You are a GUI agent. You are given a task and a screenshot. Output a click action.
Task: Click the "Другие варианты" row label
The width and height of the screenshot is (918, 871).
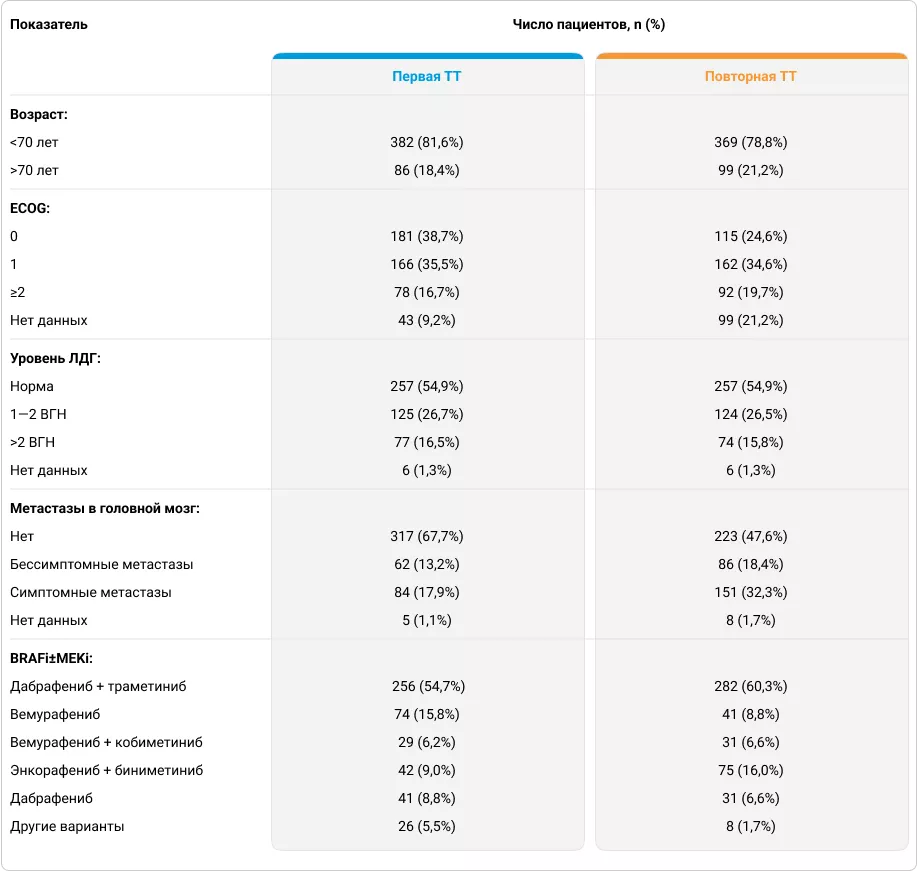coord(67,826)
